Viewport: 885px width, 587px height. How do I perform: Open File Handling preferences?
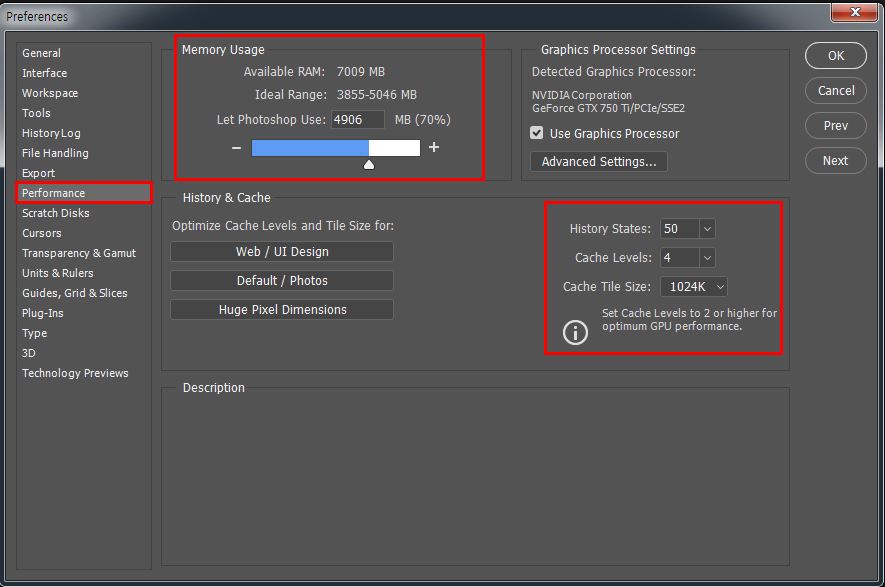tap(55, 153)
